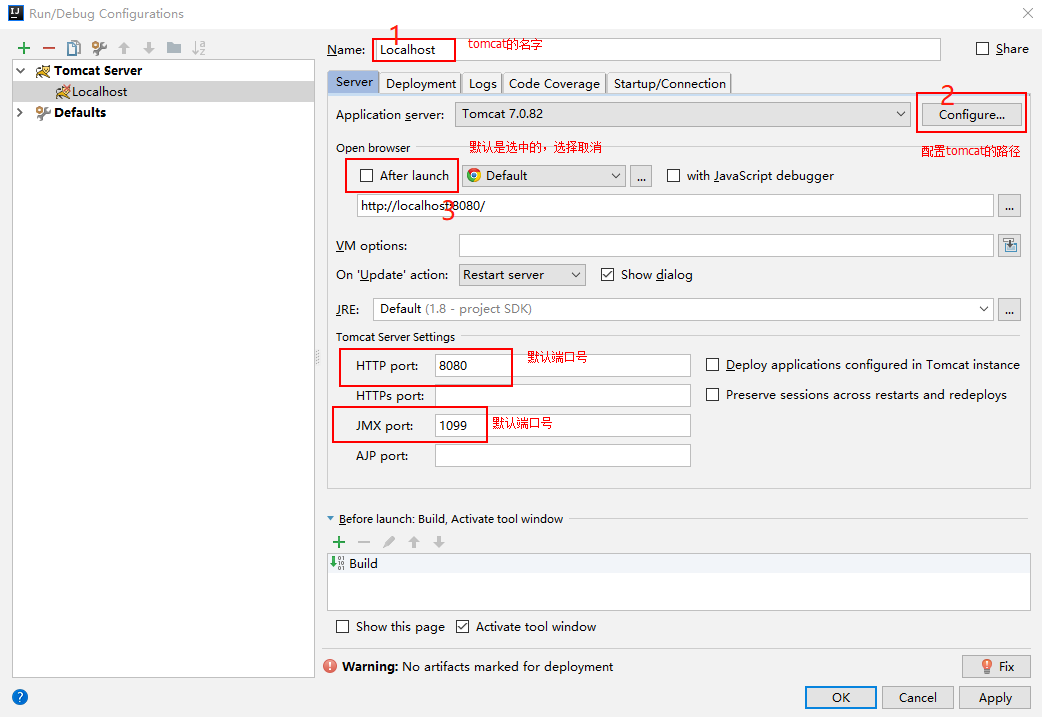This screenshot has height=717, width=1042.
Task: Switch to the Deployment tab
Action: point(421,84)
